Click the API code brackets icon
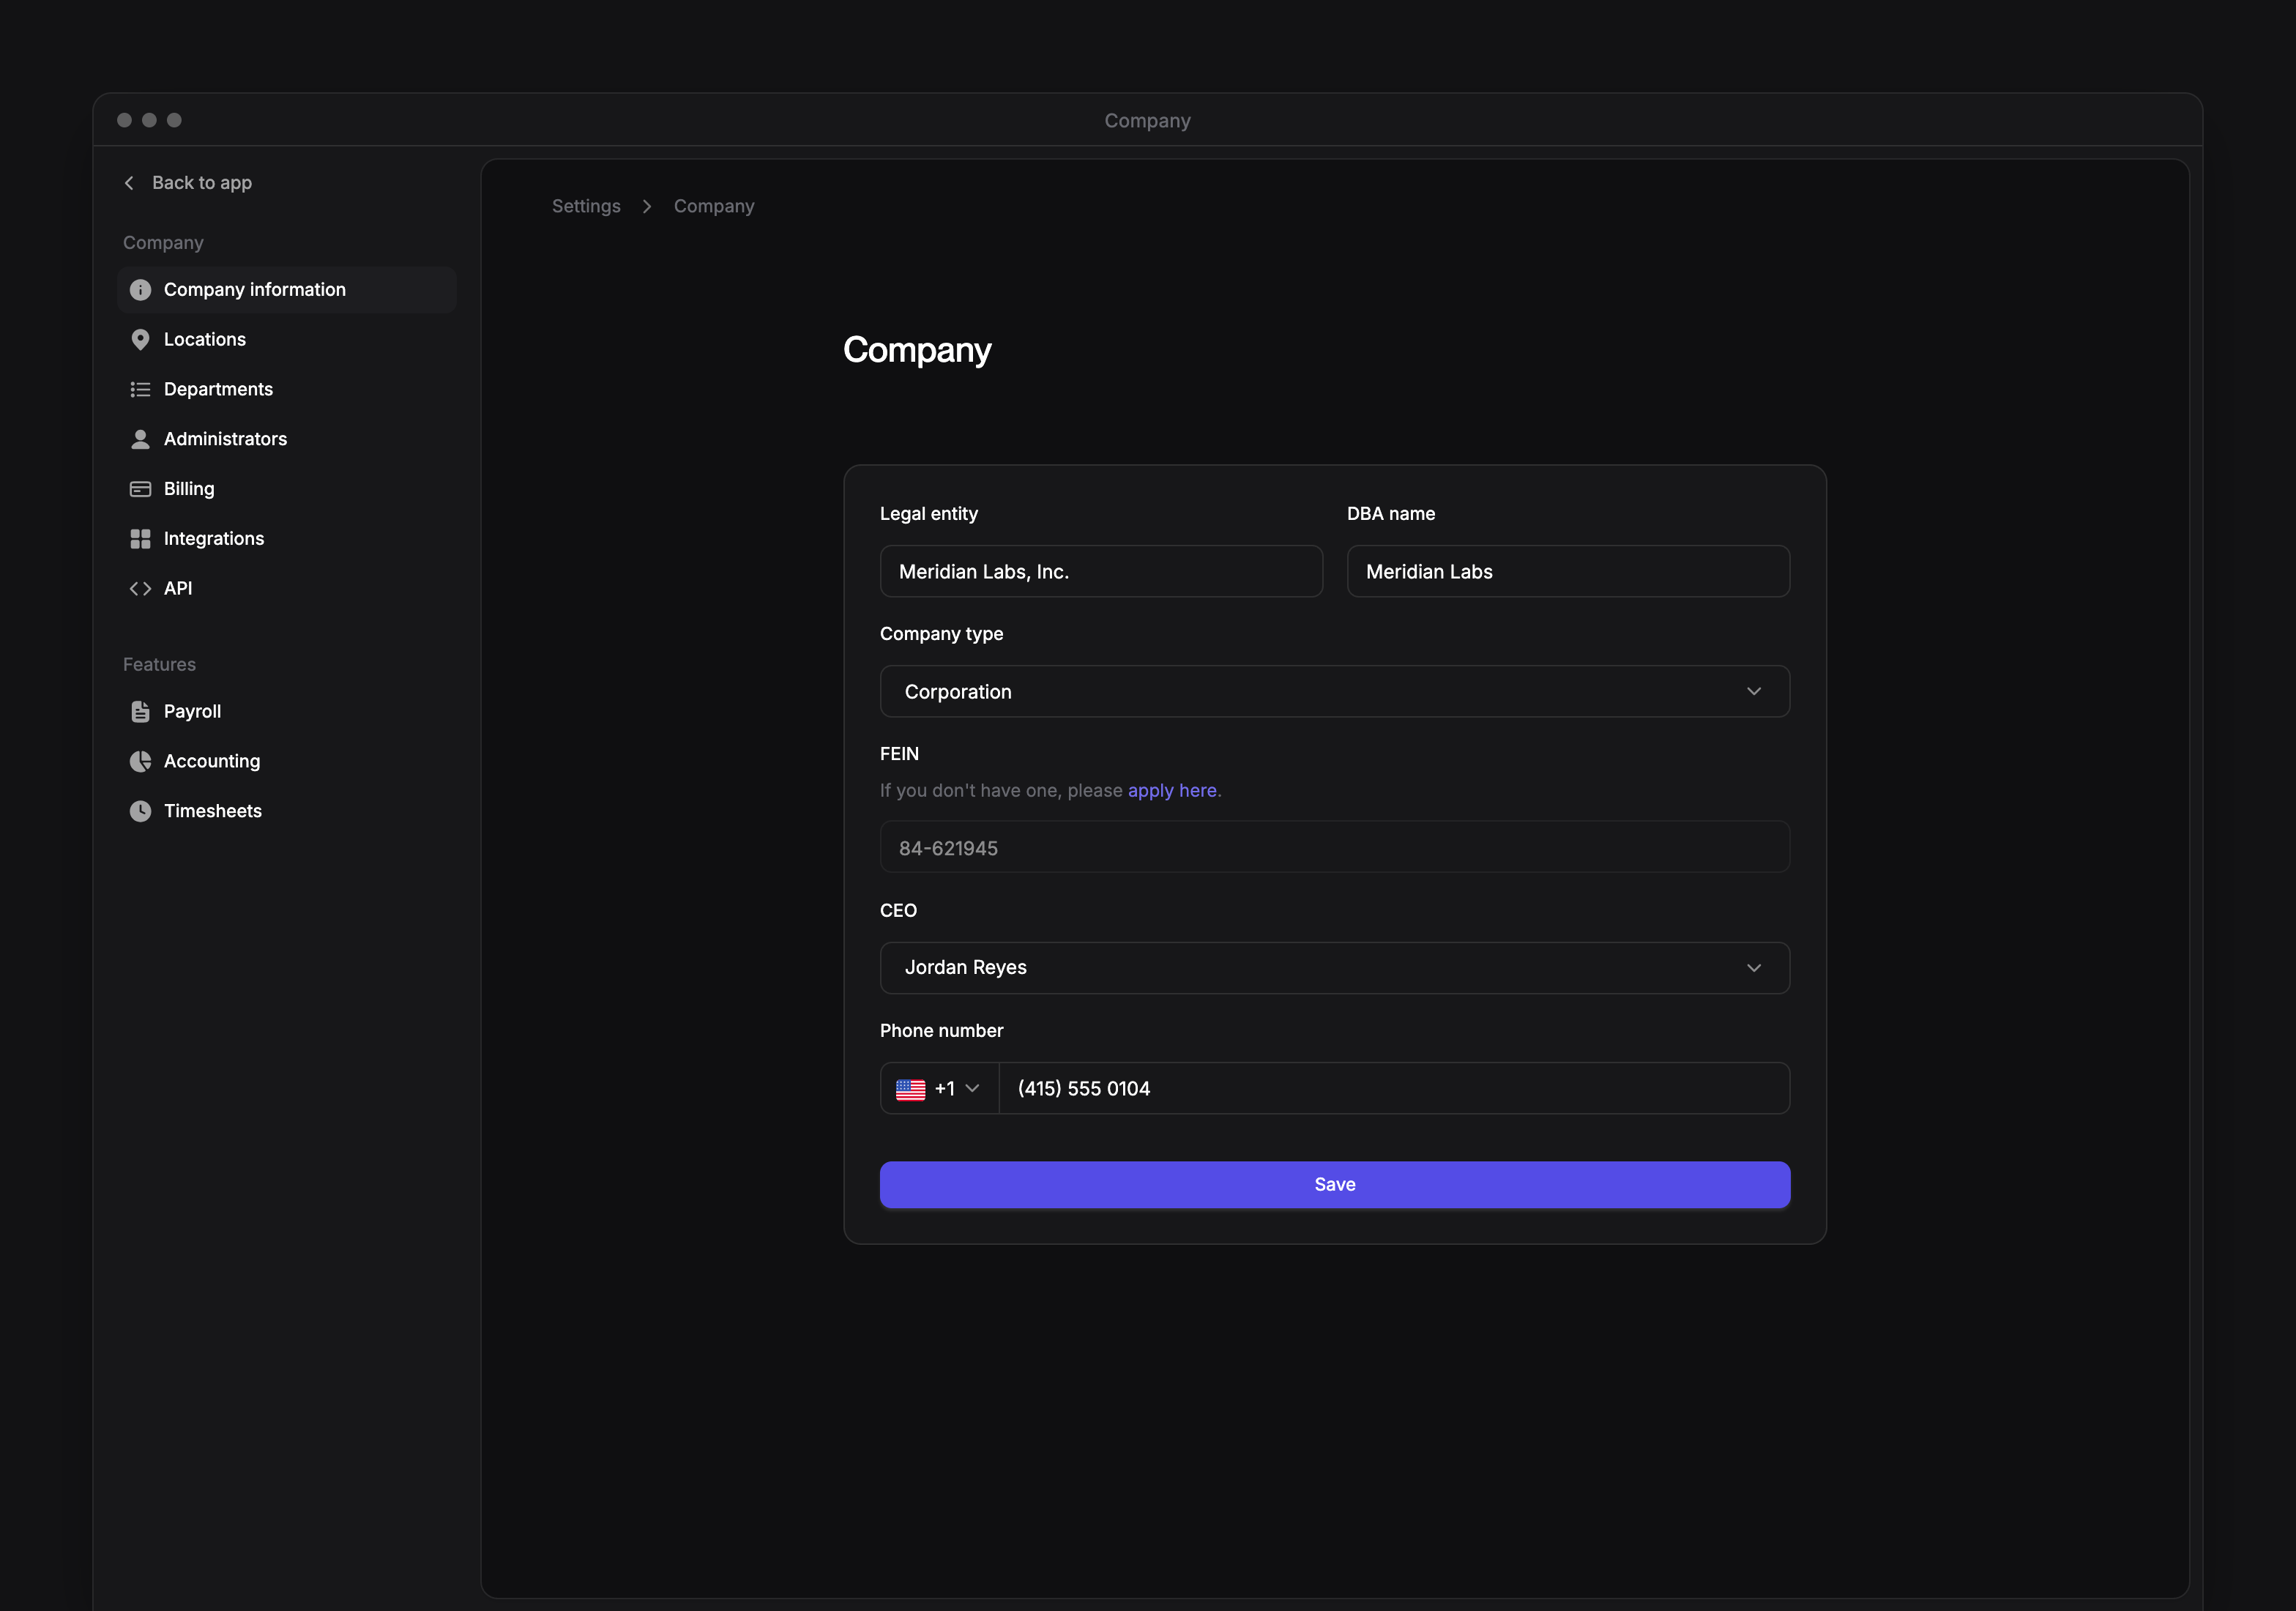This screenshot has height=1611, width=2296. pos(140,589)
